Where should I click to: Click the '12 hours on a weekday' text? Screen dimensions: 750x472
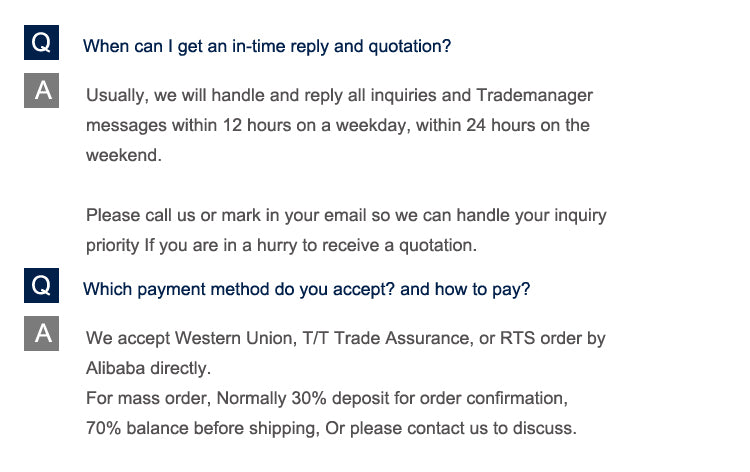click(x=314, y=125)
